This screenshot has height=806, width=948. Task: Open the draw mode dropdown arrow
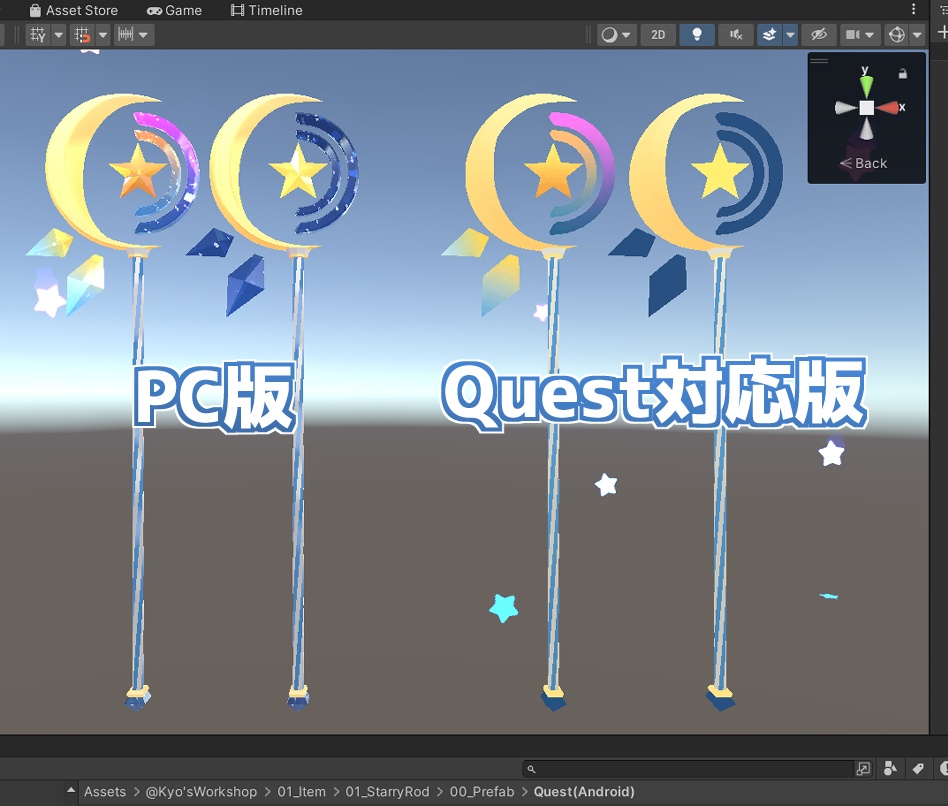(627, 34)
